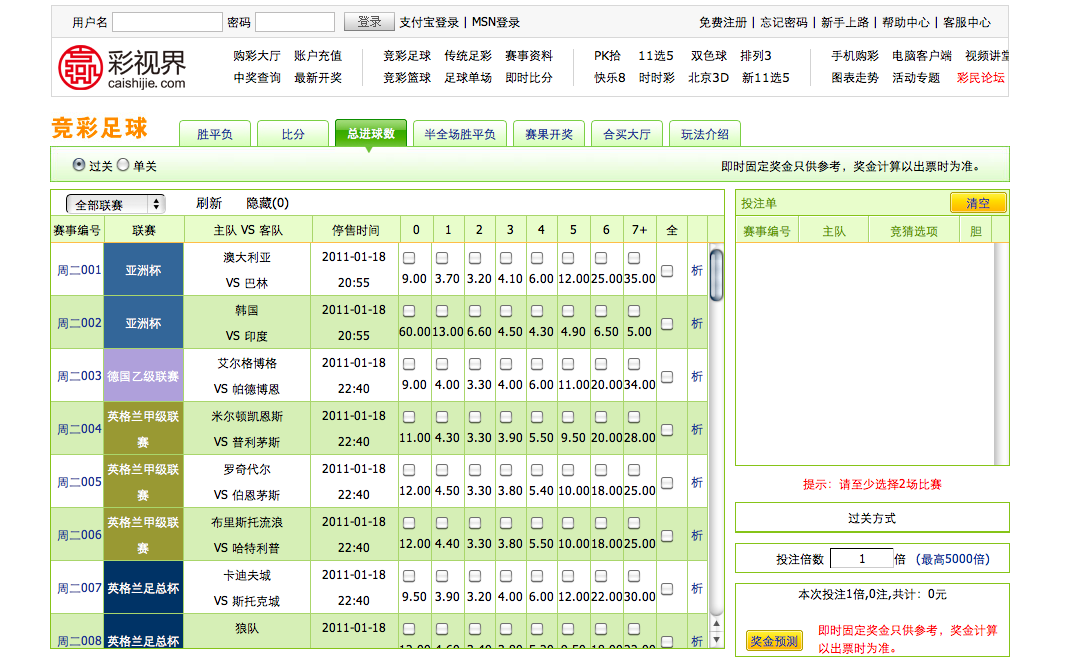Open 析 analysis for match 周二004
Viewport: 1065px width, 666px height.
[697, 429]
